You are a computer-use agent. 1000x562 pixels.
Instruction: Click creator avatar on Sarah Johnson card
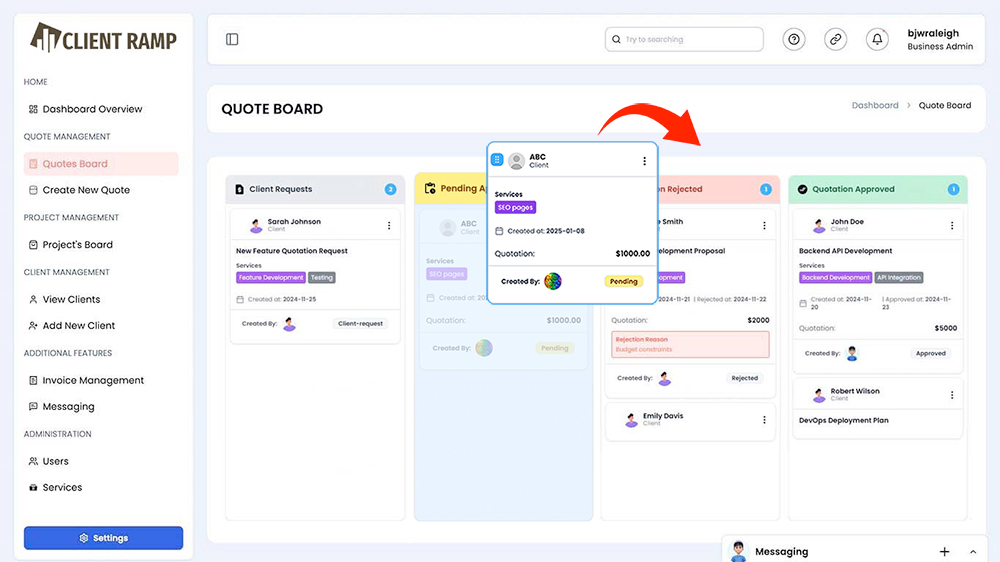click(290, 324)
